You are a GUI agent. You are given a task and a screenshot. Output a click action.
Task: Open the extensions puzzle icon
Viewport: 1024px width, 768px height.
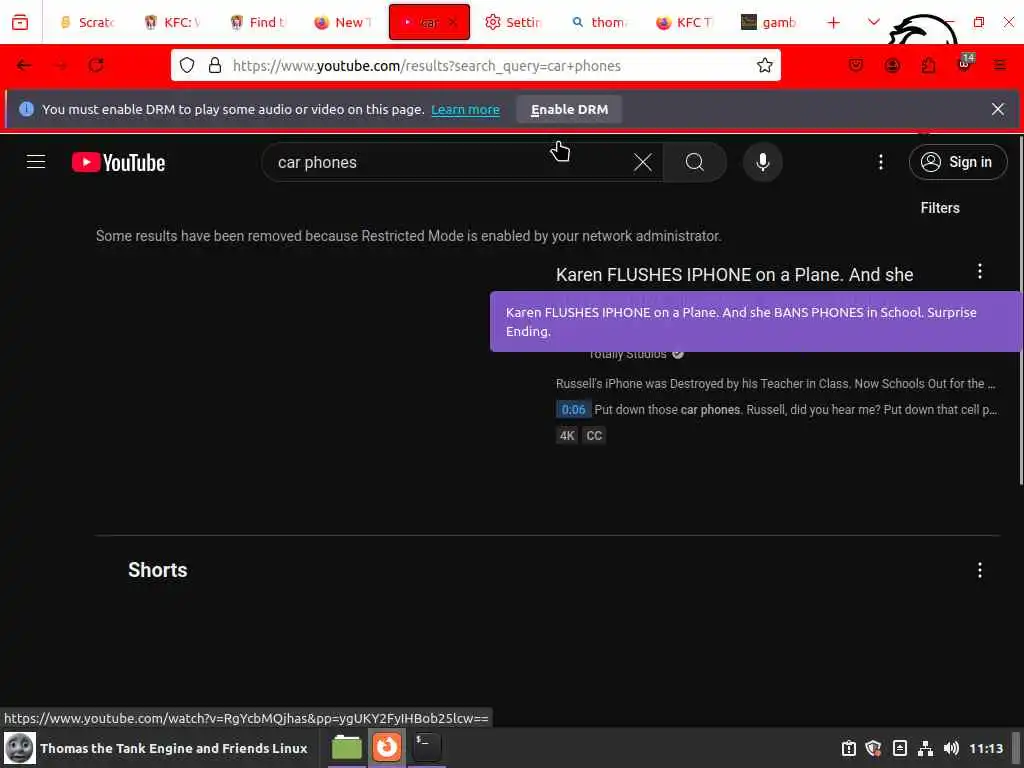[928, 65]
